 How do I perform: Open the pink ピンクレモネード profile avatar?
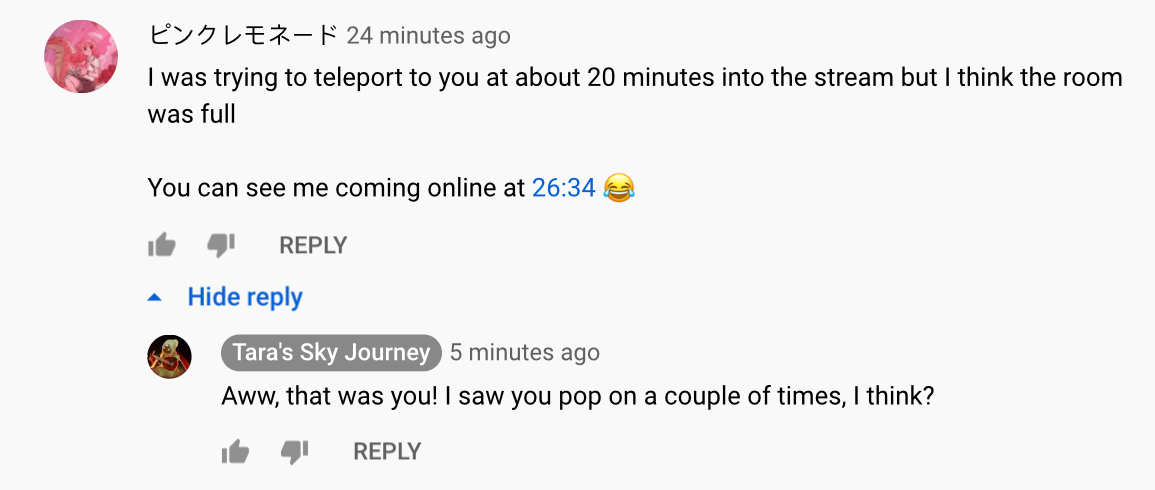(81, 56)
